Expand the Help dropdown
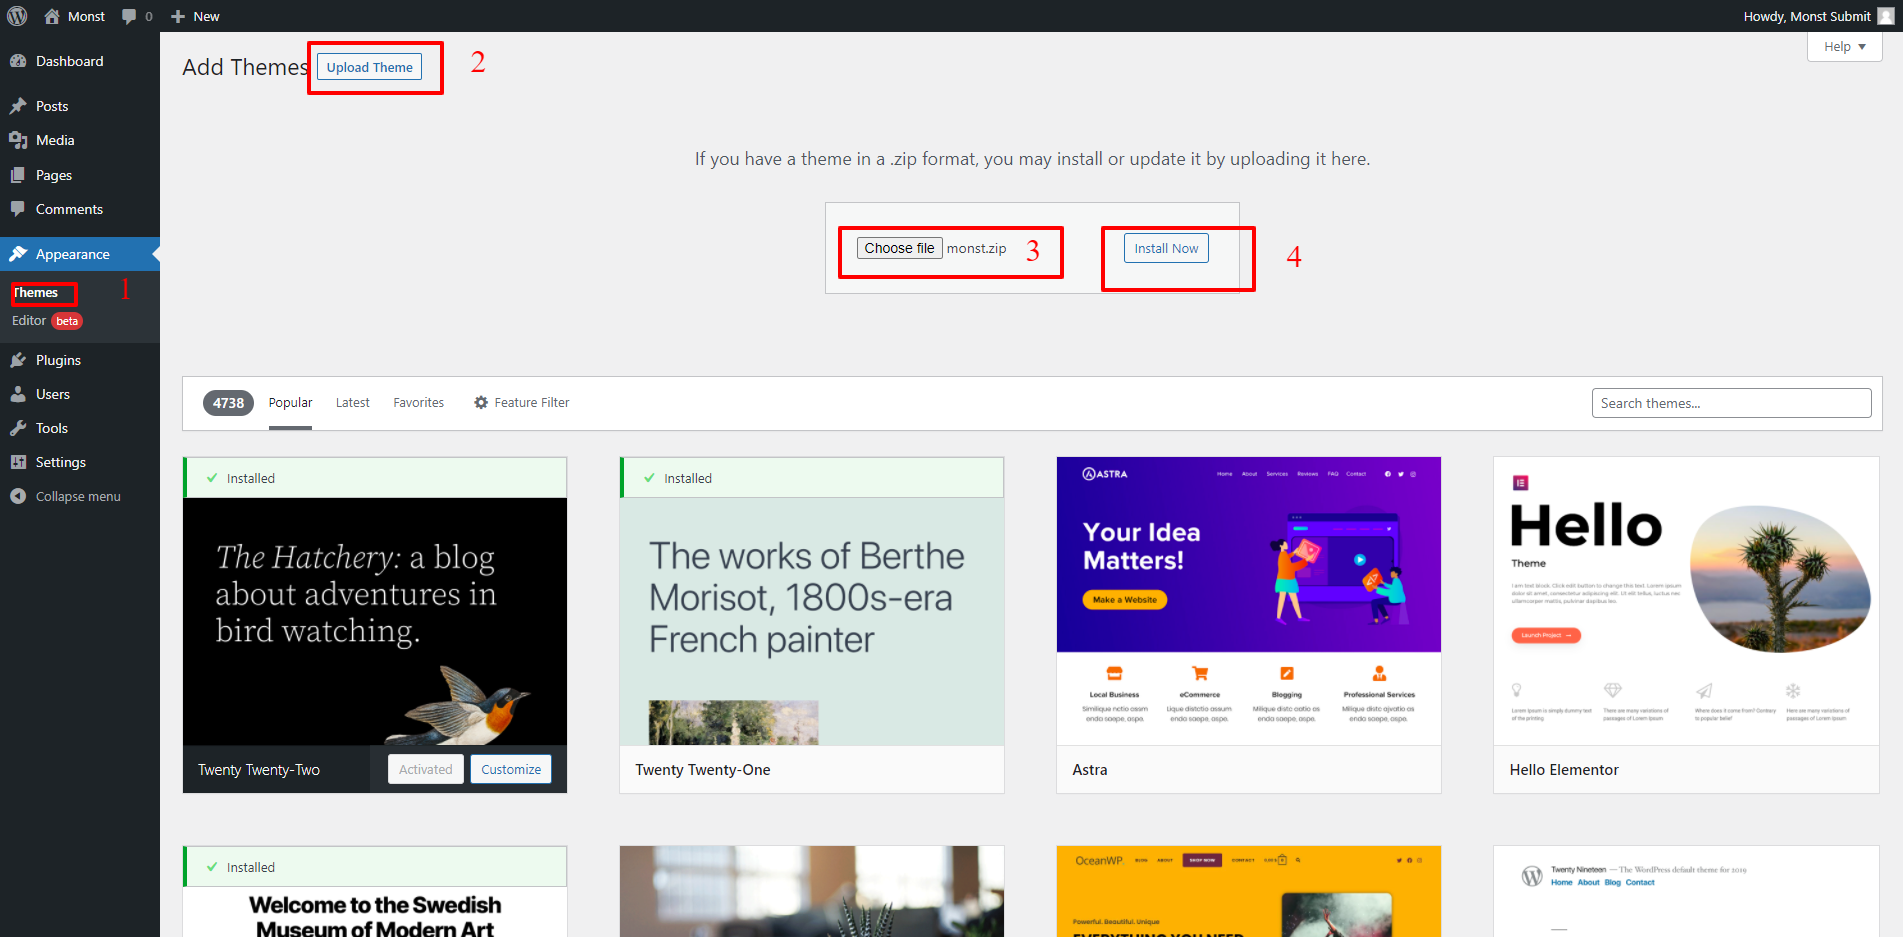 point(1844,46)
